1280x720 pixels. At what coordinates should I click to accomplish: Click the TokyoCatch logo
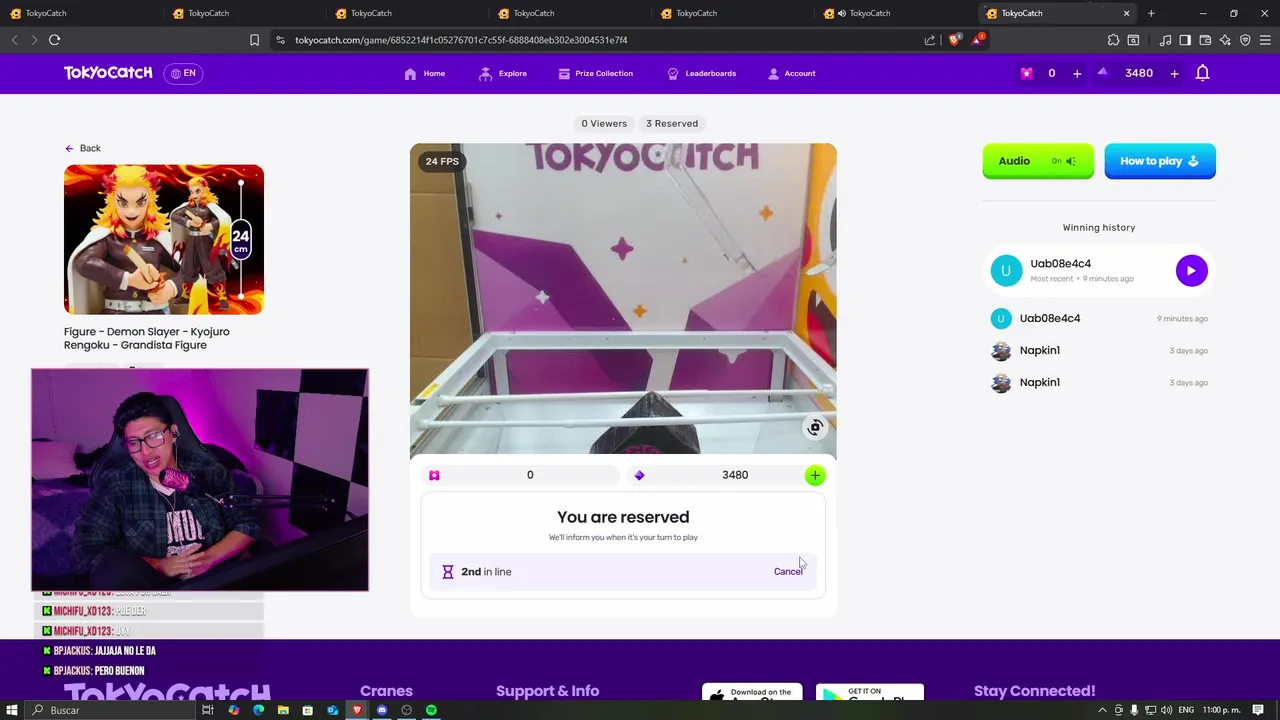click(x=108, y=73)
